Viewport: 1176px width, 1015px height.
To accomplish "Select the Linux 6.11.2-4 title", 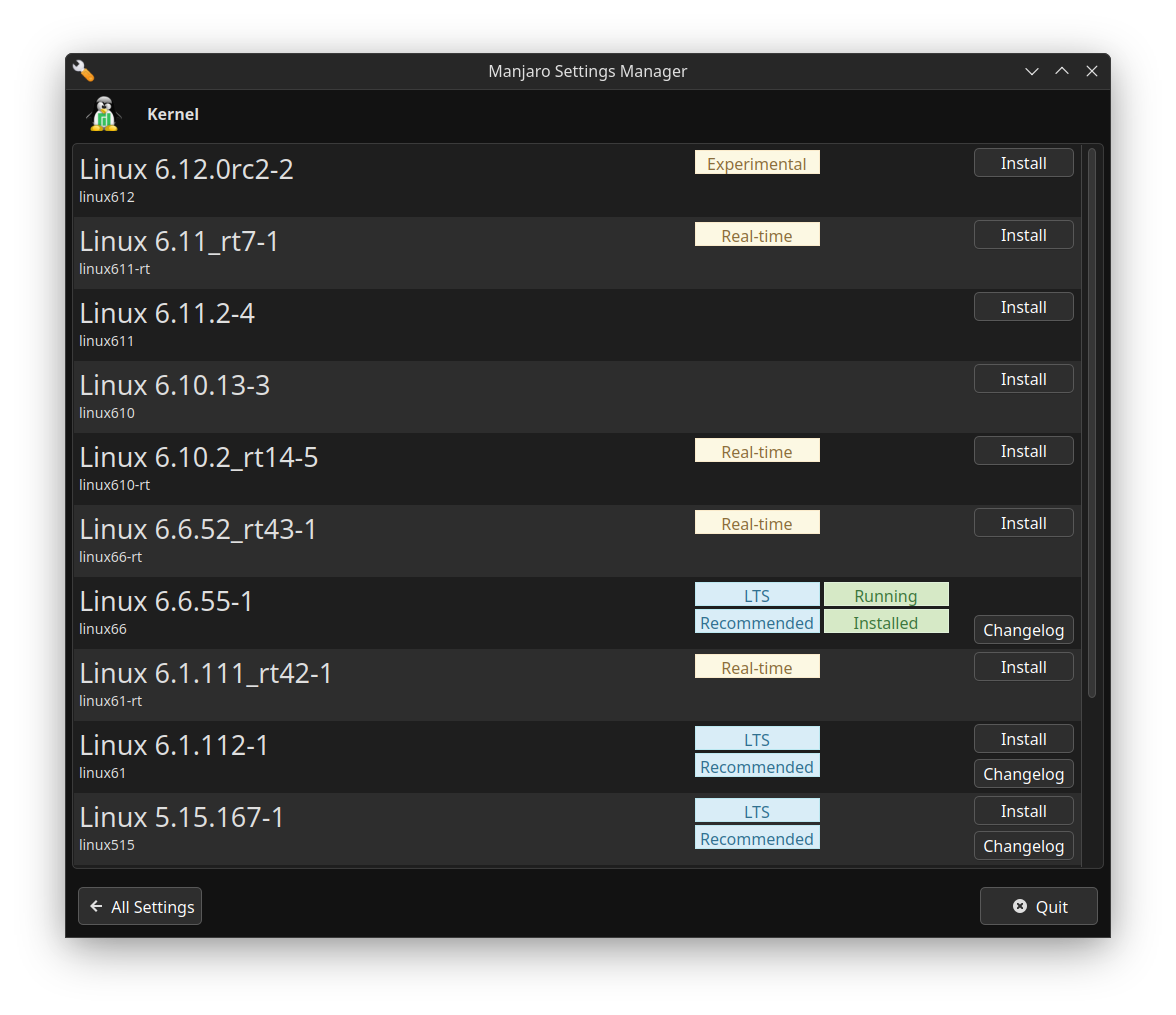I will point(166,313).
